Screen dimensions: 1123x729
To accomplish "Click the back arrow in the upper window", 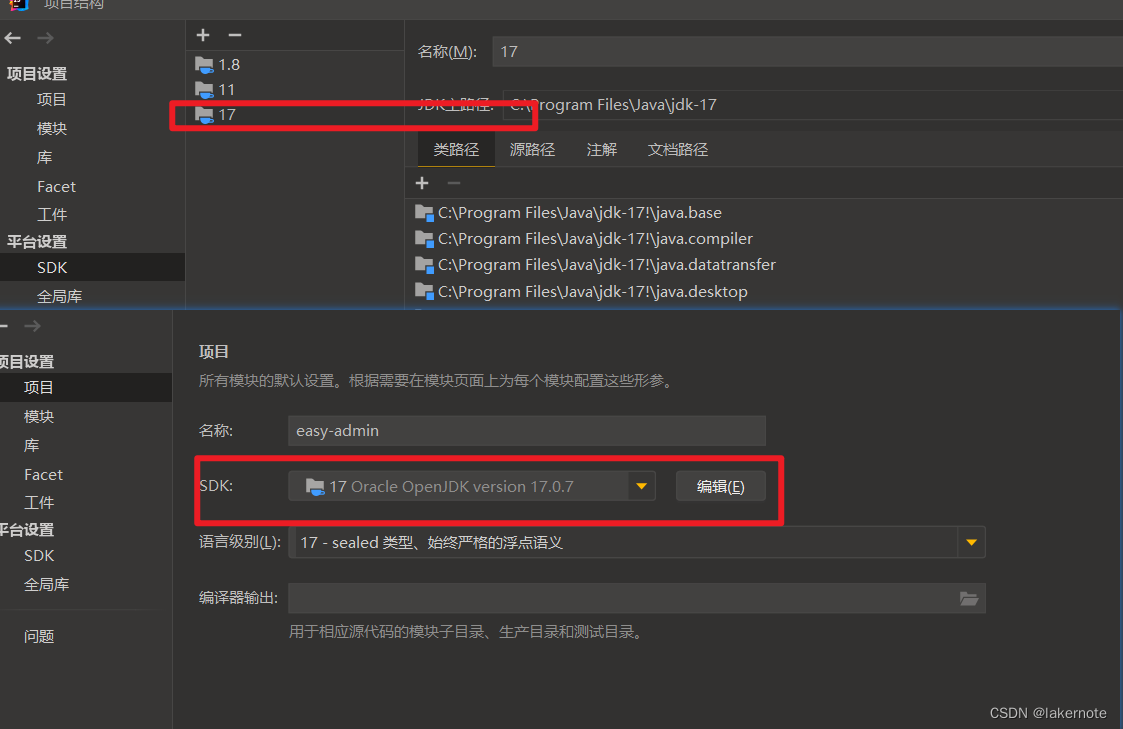I will (13, 38).
